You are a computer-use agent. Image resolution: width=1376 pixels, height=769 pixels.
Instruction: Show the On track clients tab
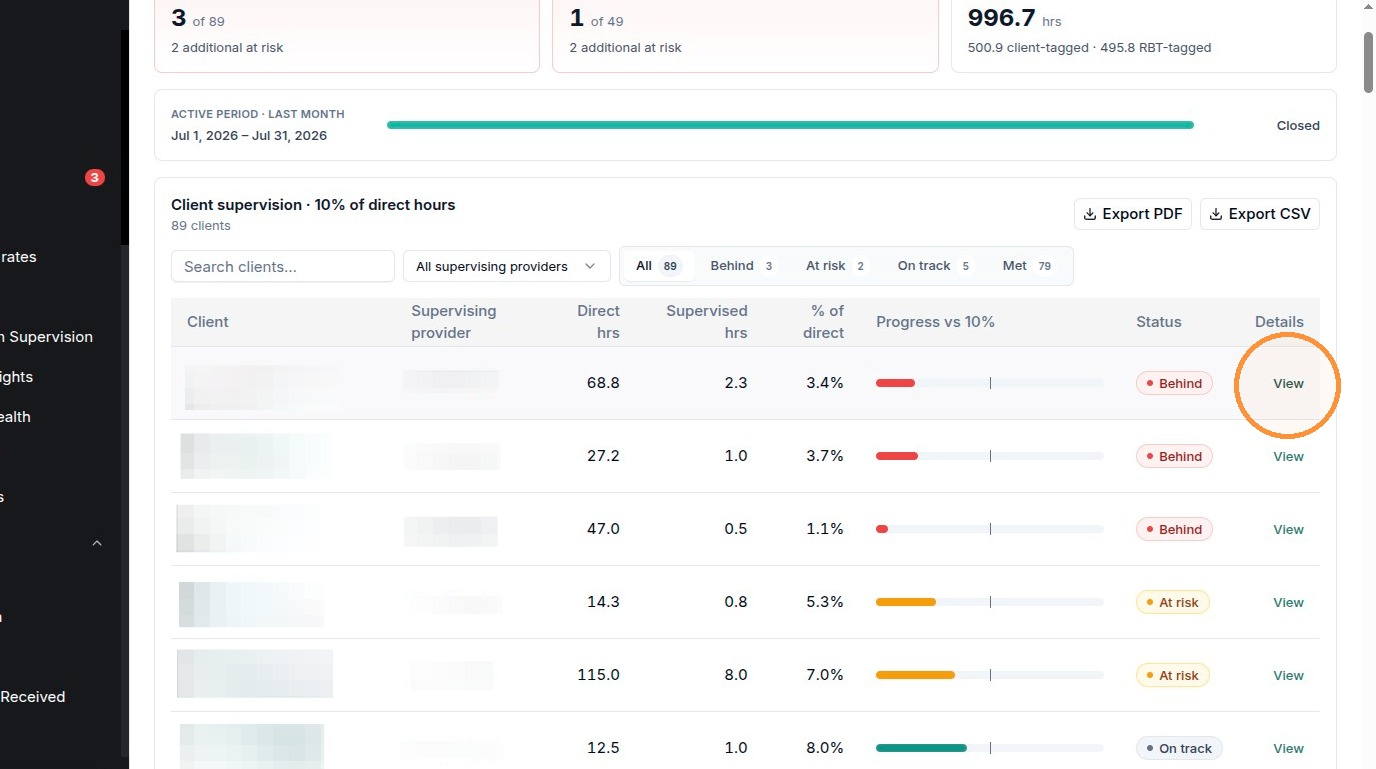pos(935,266)
